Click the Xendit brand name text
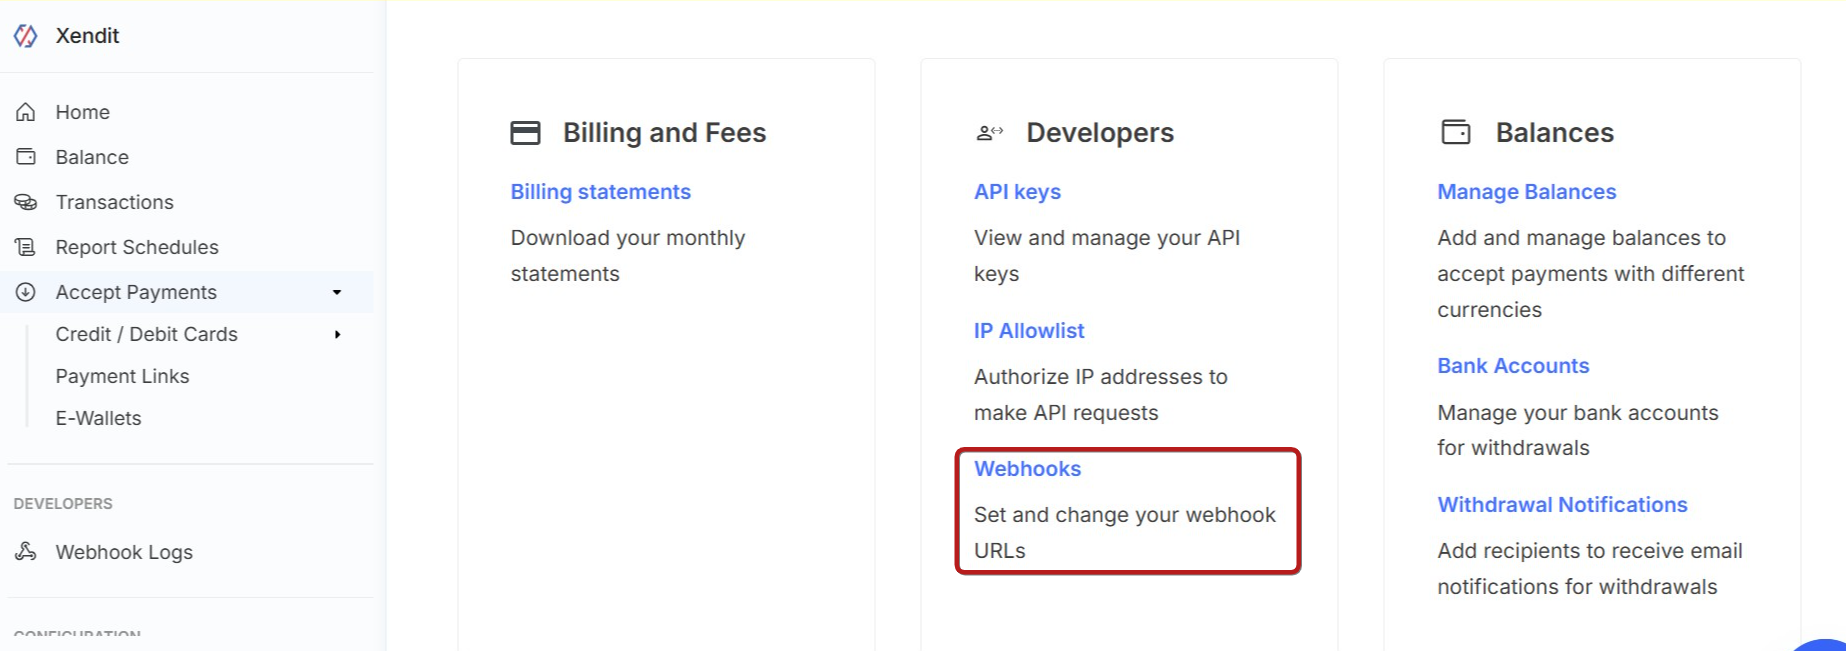The width and height of the screenshot is (1846, 651). 87,36
